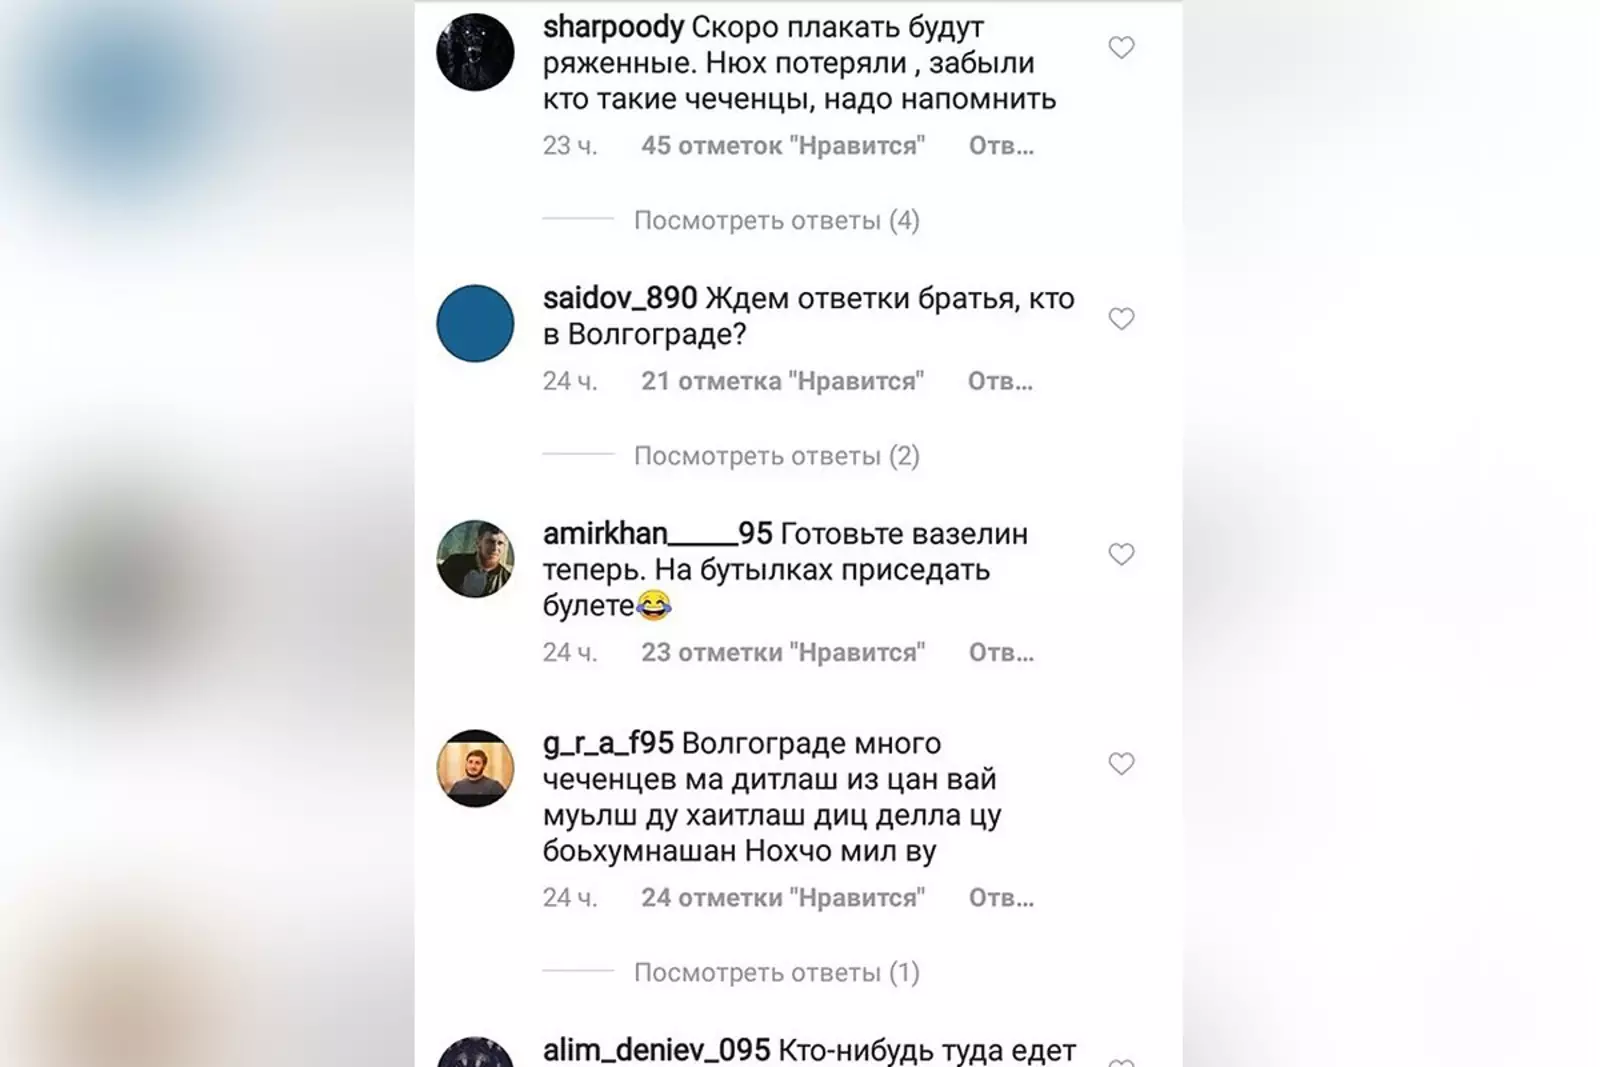The height and width of the screenshot is (1067, 1600).
Task: Open the alim_deniev_095 username link
Action: tap(656, 1050)
